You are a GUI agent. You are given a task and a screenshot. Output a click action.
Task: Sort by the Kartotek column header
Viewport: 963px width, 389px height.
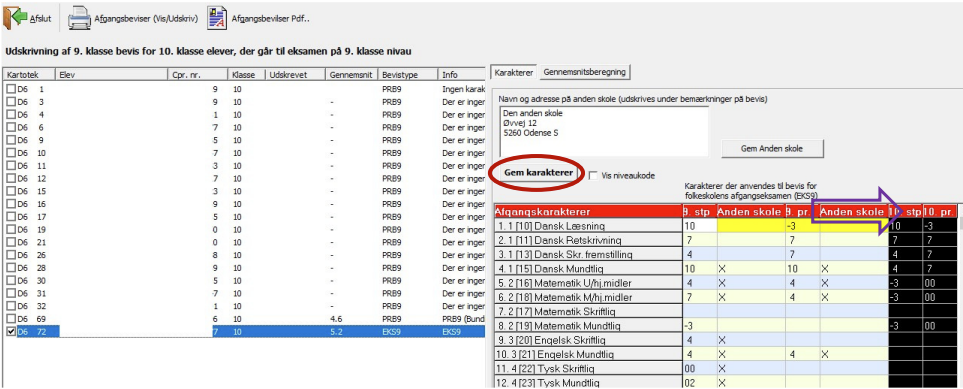tap(28, 75)
